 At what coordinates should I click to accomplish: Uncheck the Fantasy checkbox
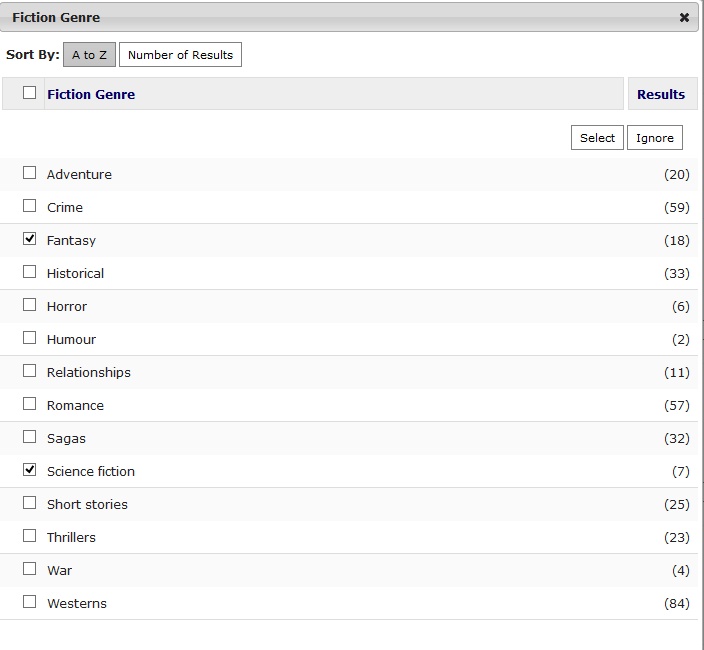29,239
